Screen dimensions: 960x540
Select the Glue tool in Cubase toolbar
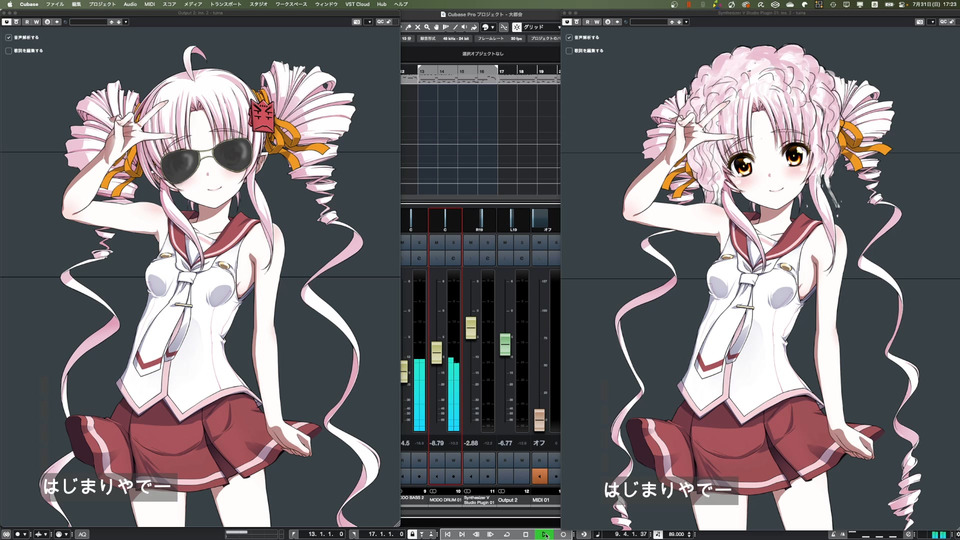point(408,27)
